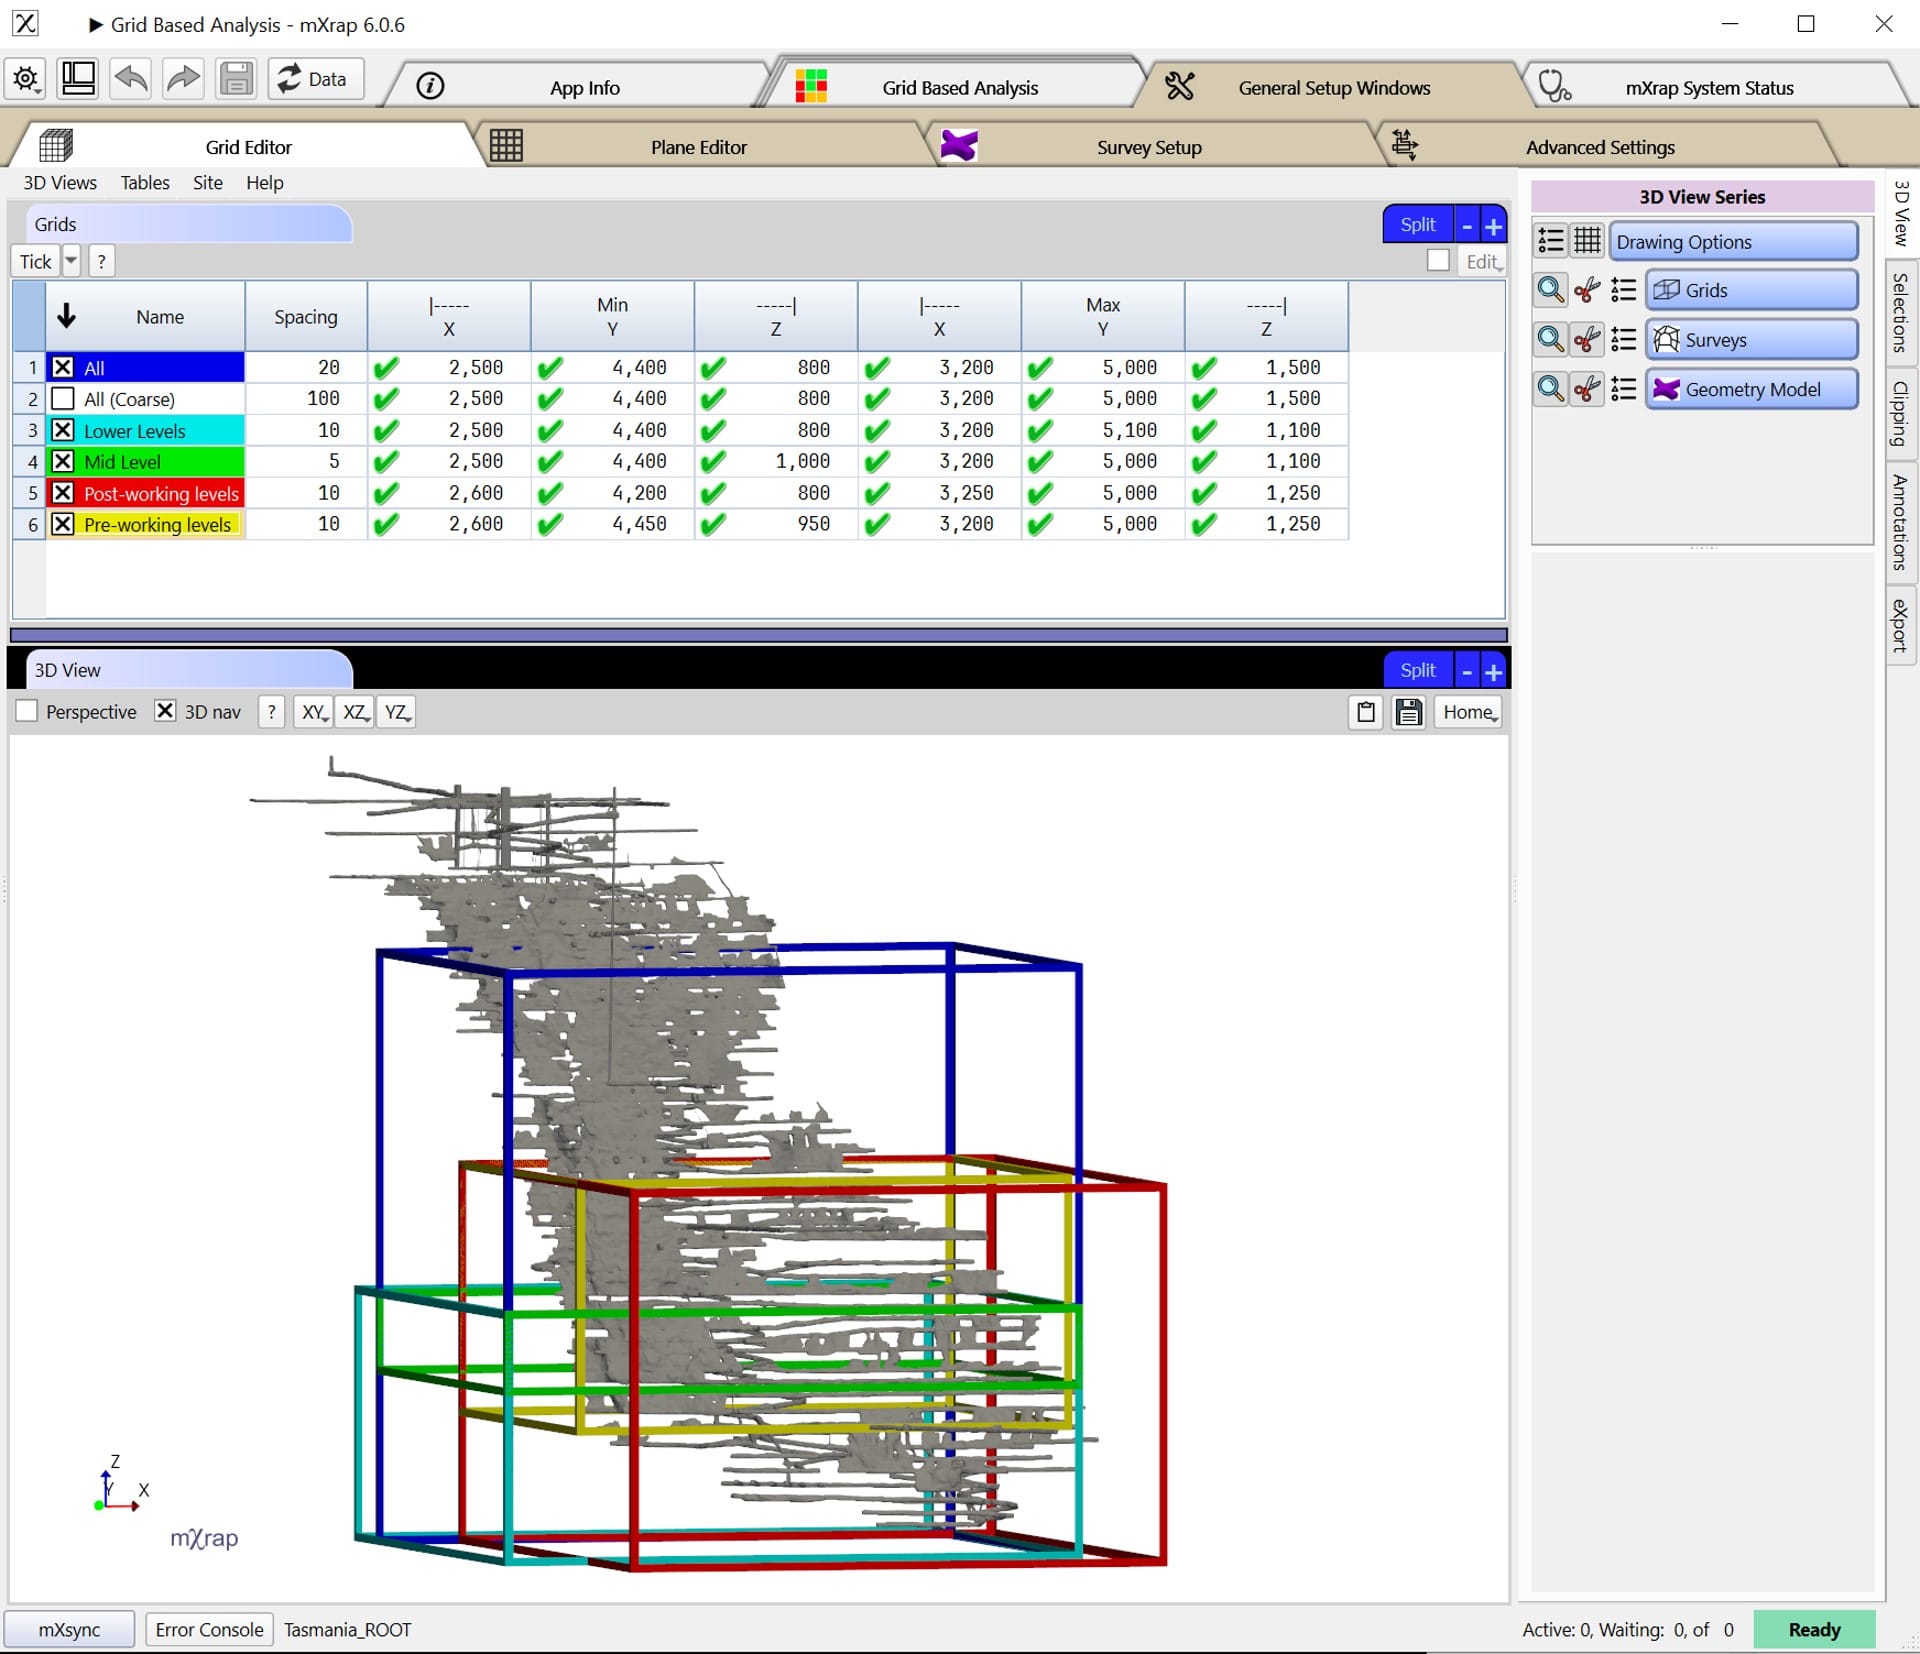Click the Split button above the Grids table

[1417, 224]
